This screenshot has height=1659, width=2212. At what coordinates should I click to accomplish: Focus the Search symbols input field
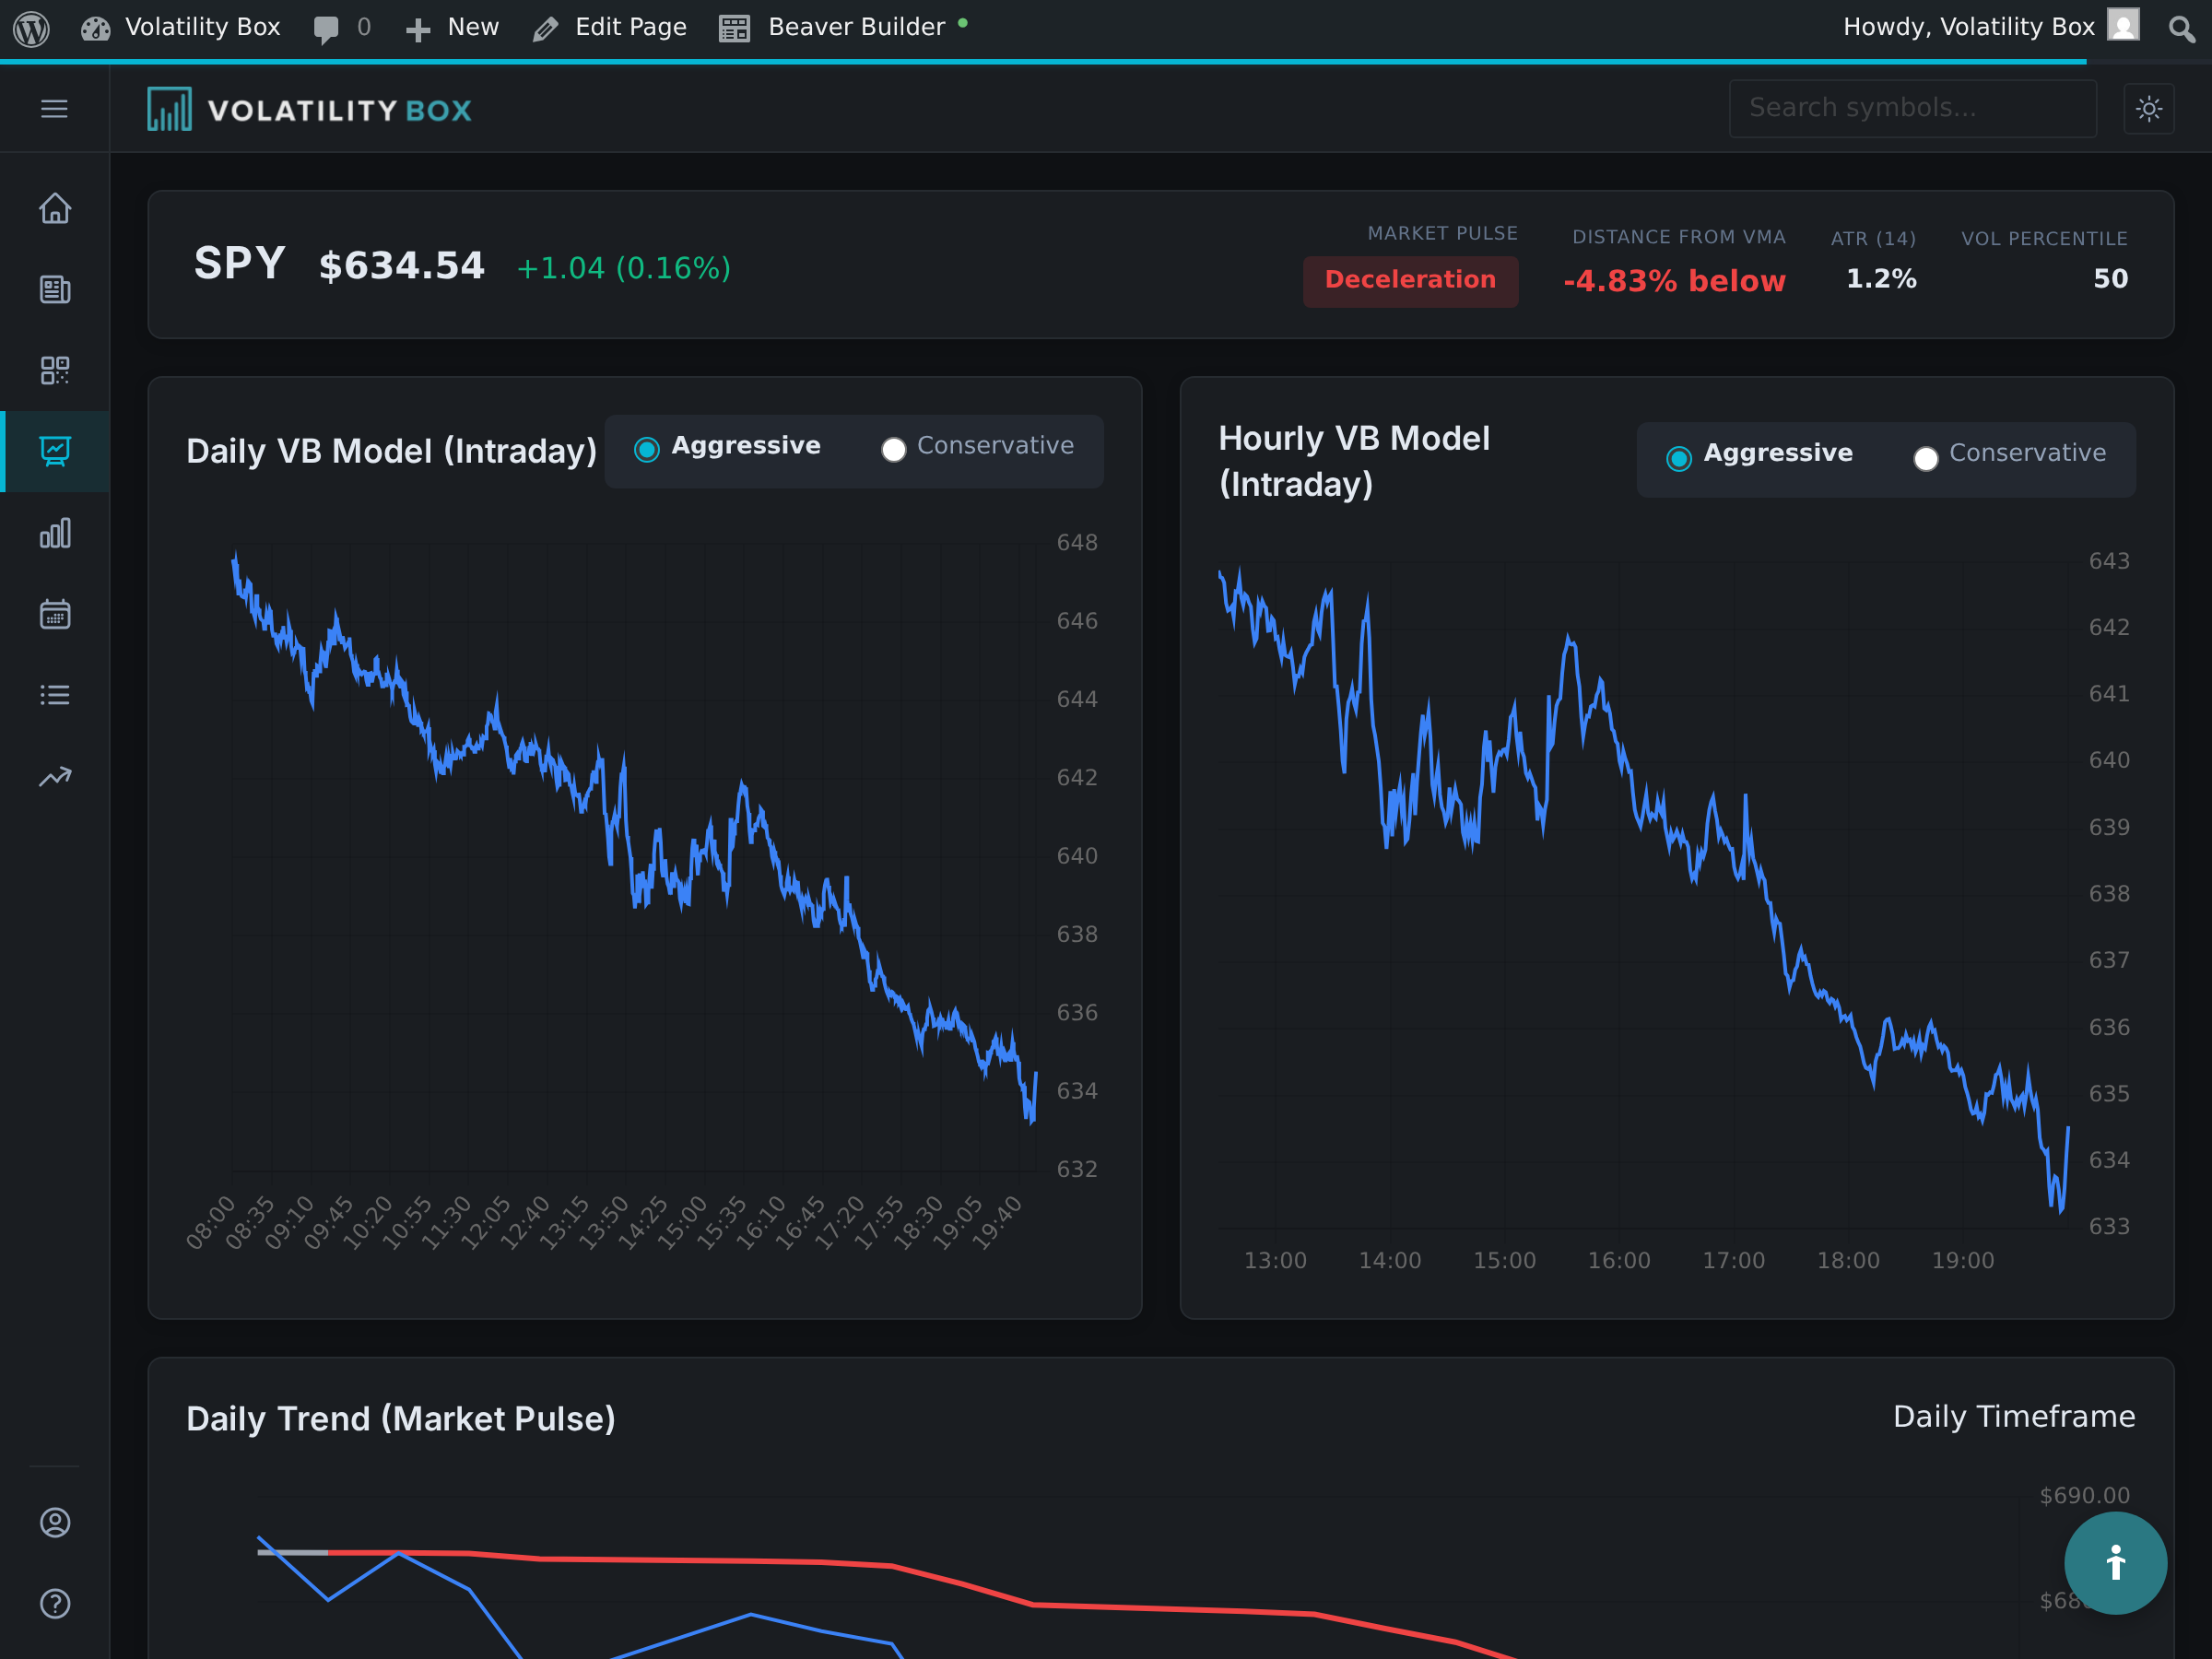pos(1912,108)
